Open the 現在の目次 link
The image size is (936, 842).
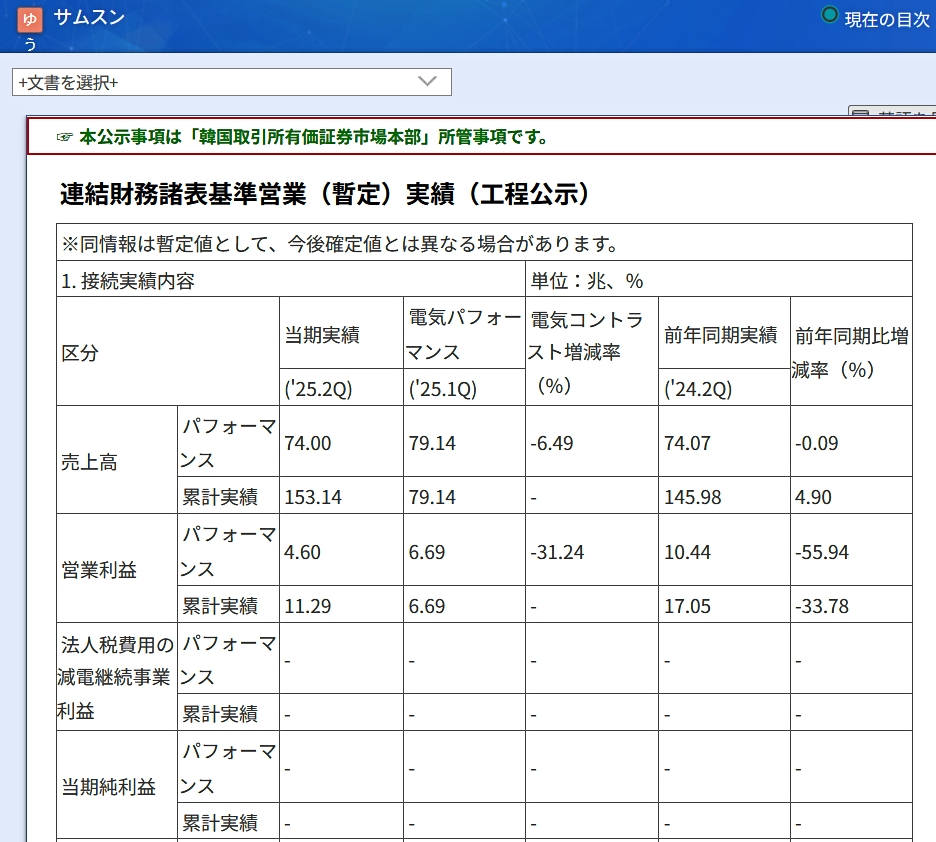887,19
